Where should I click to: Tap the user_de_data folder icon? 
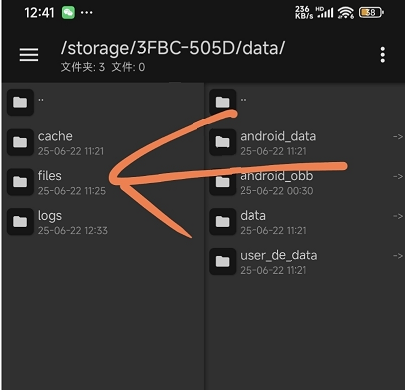click(x=223, y=261)
